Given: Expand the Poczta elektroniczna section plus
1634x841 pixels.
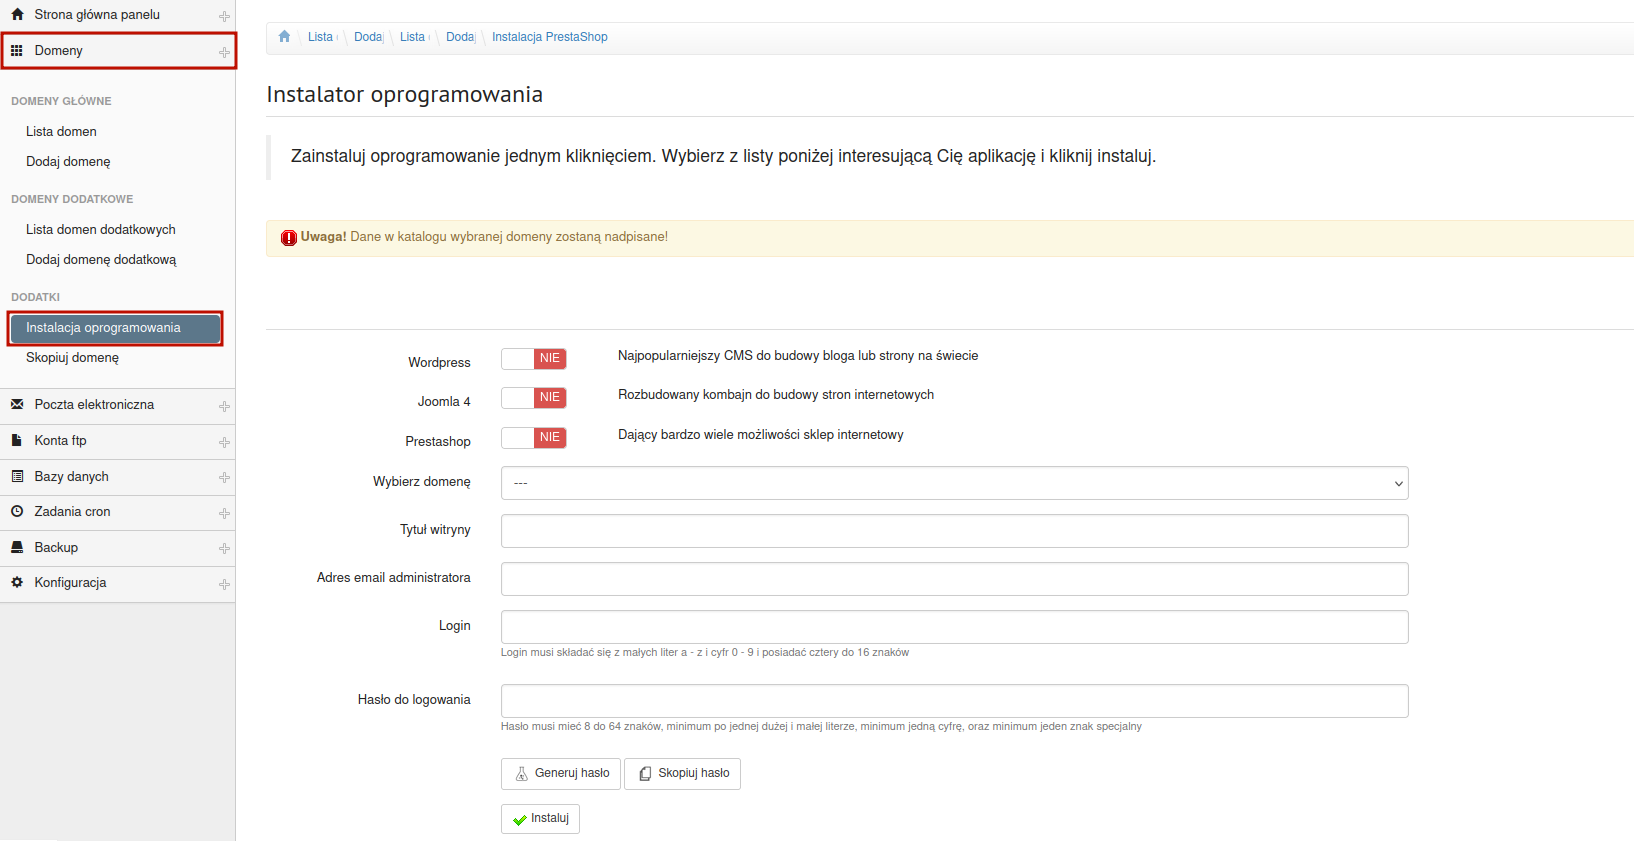Looking at the screenshot, I should click(x=224, y=406).
